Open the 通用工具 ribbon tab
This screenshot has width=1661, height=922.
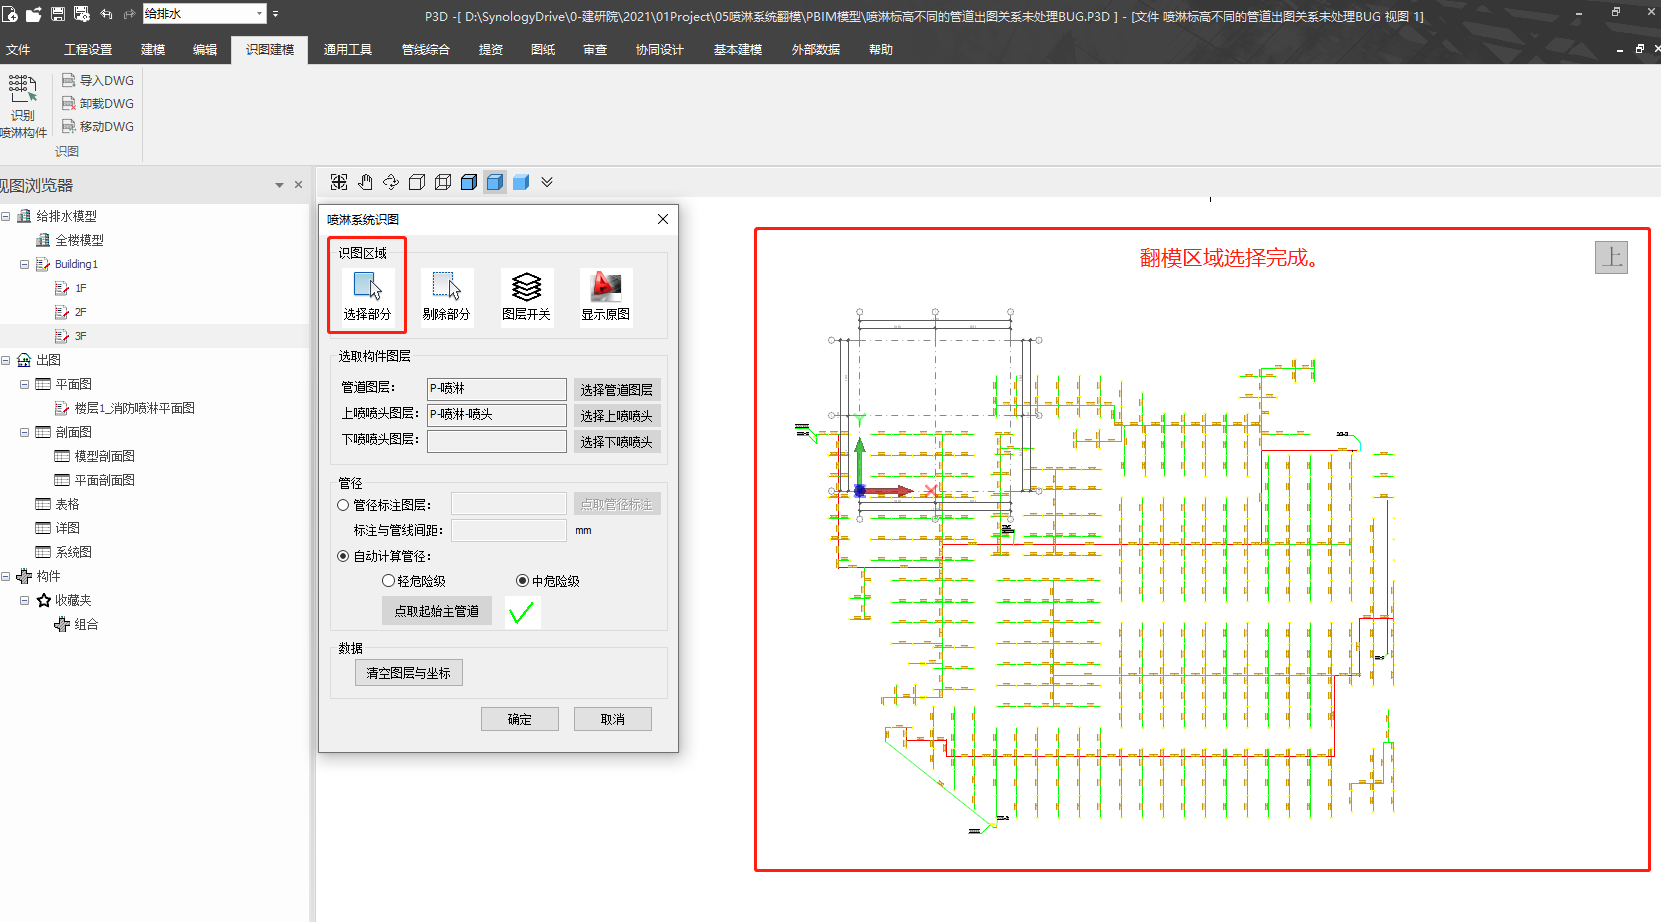(347, 49)
